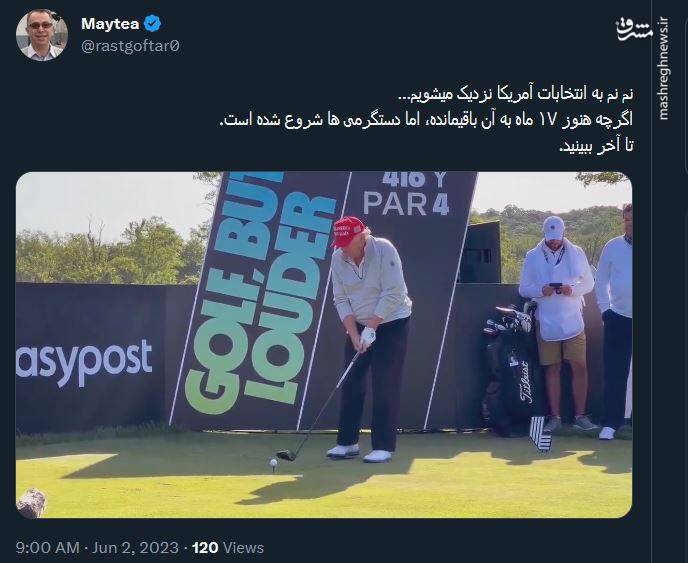Viewport: 688px width, 563px height.
Task: Click the Mashregh logo watermark
Action: (634, 31)
